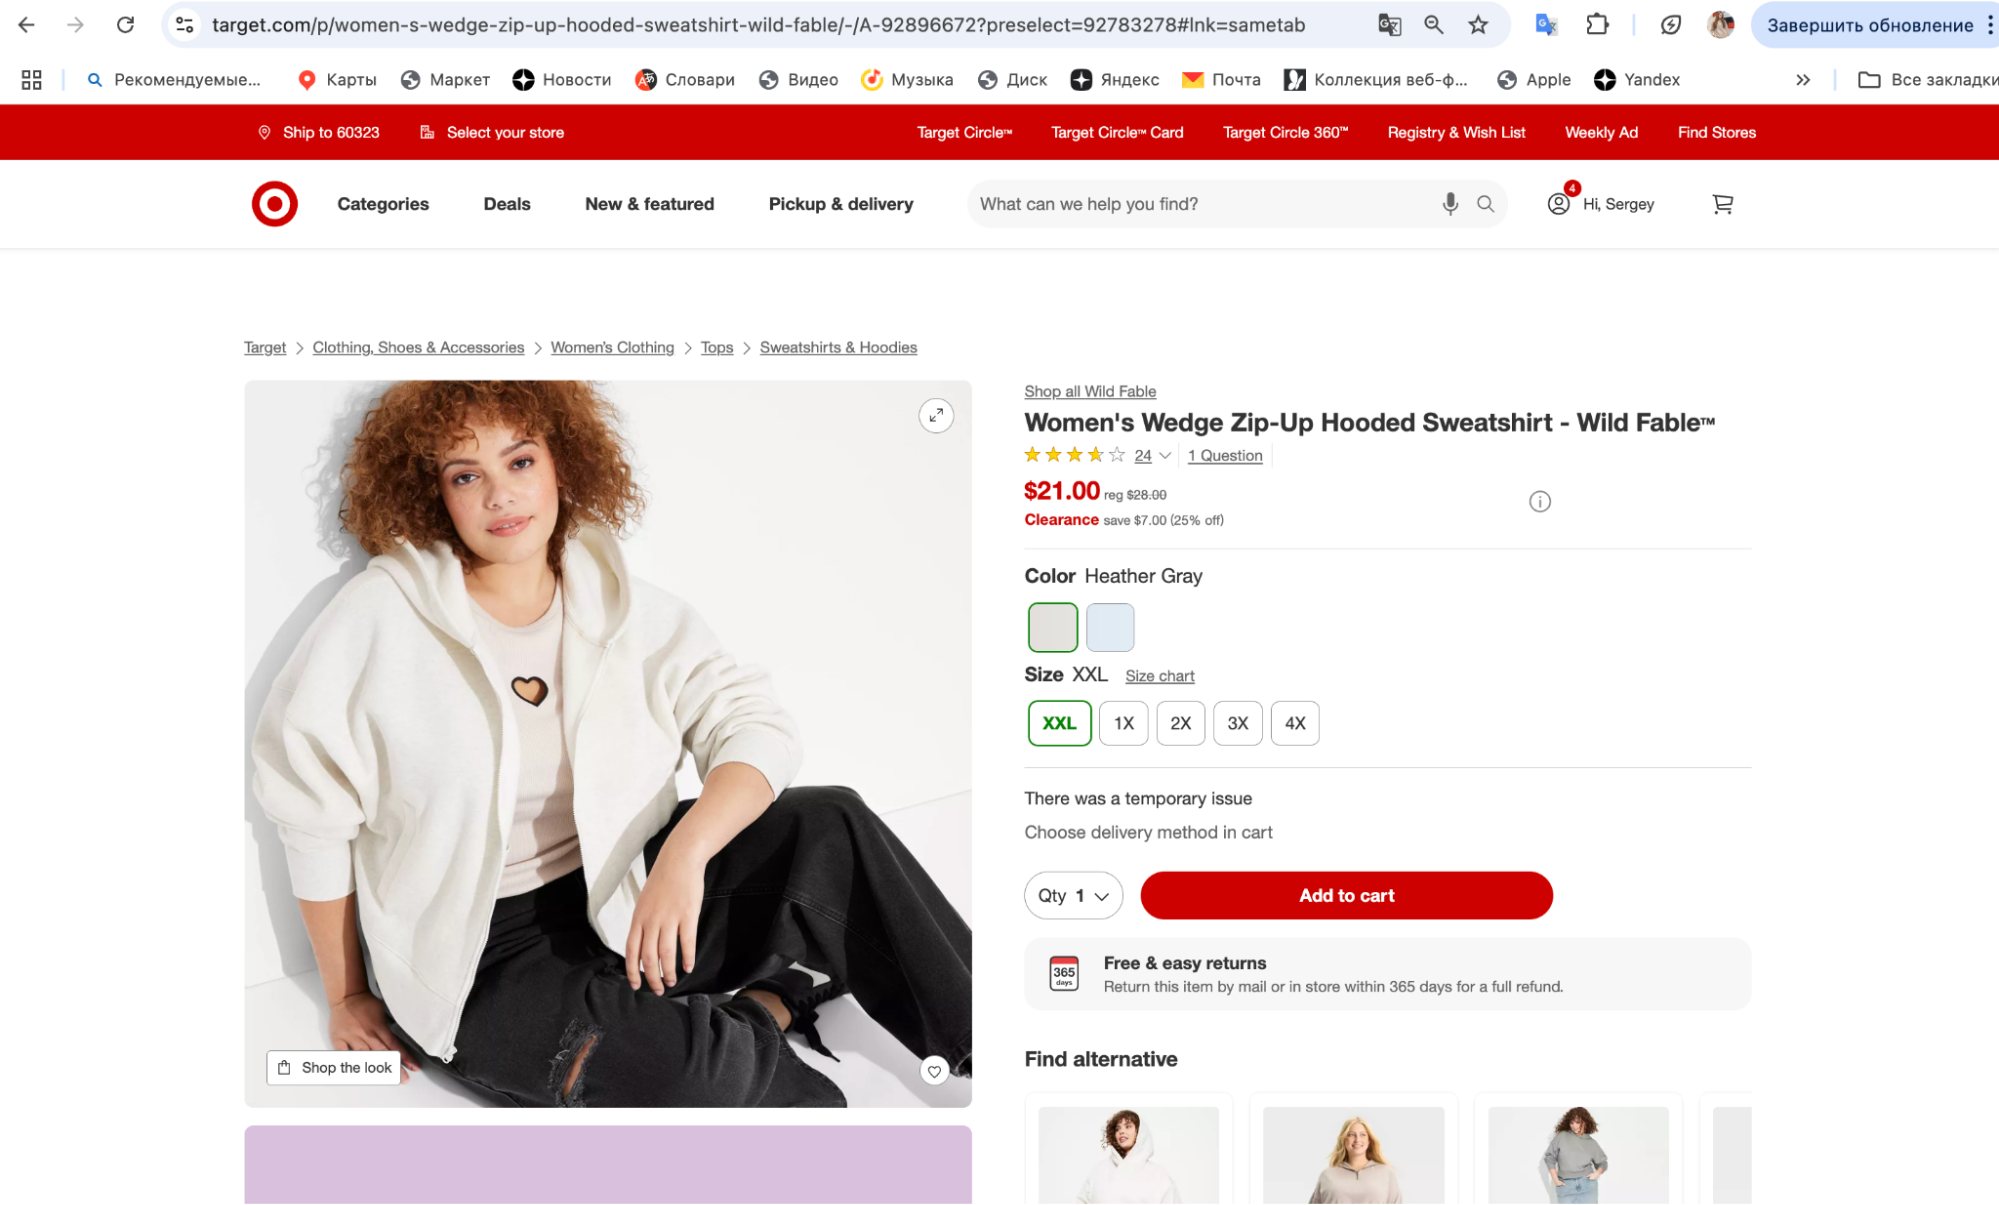This screenshot has height=1205, width=1999.
Task: Favorite the item with heart icon
Action: pyautogui.click(x=934, y=1071)
